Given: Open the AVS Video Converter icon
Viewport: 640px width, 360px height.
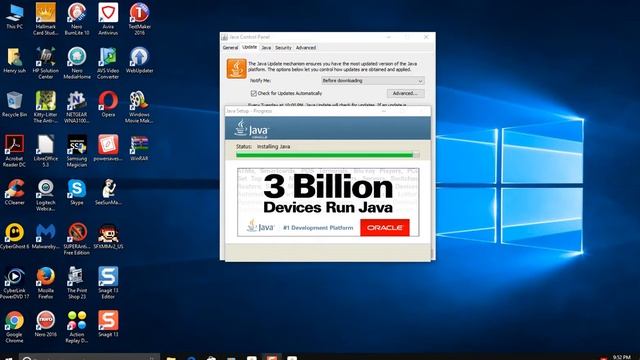Looking at the screenshot, I should tap(108, 63).
